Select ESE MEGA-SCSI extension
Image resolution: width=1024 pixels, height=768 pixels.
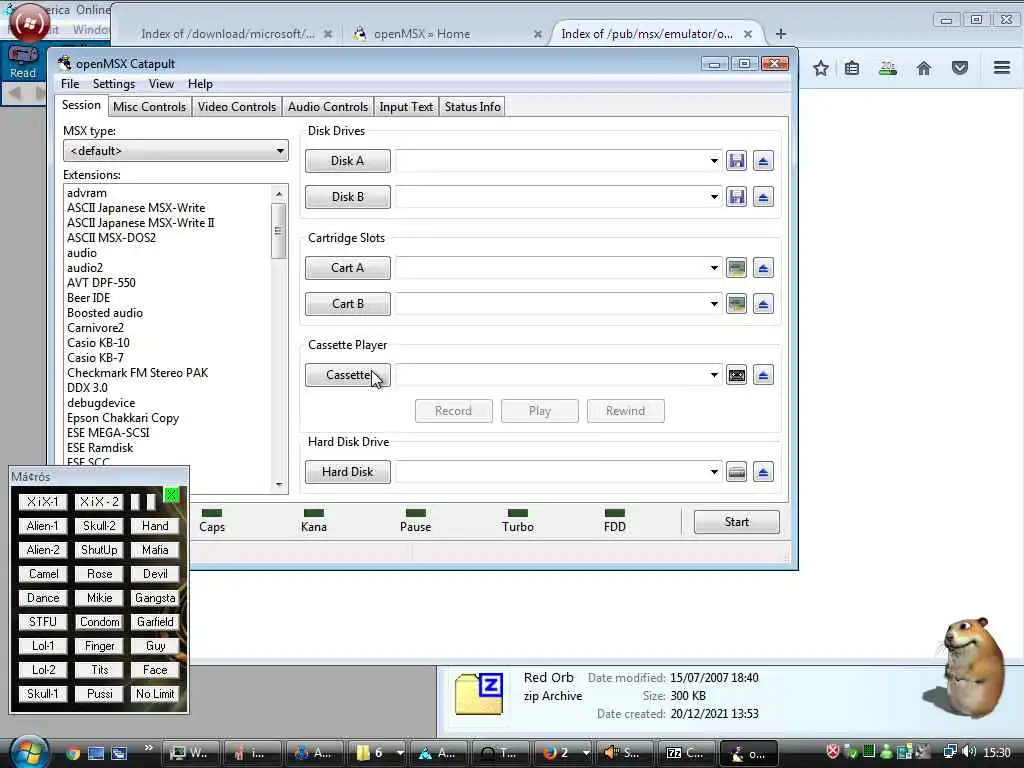coord(108,433)
